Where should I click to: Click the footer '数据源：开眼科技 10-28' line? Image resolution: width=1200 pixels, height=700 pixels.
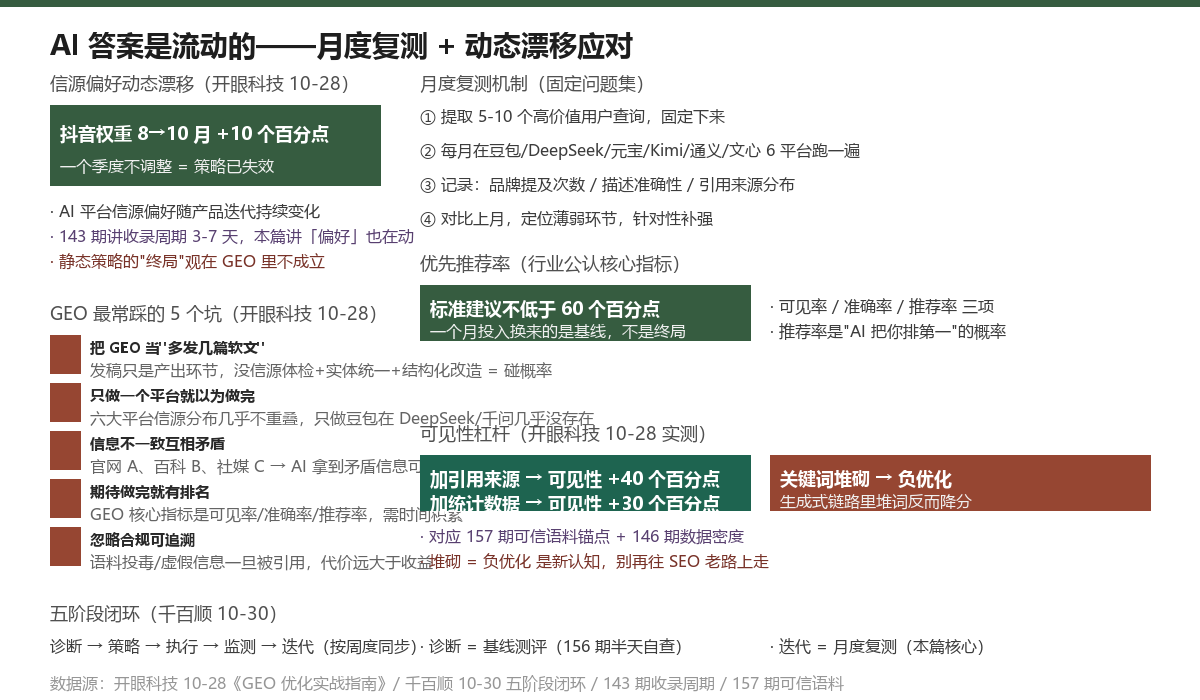447,684
